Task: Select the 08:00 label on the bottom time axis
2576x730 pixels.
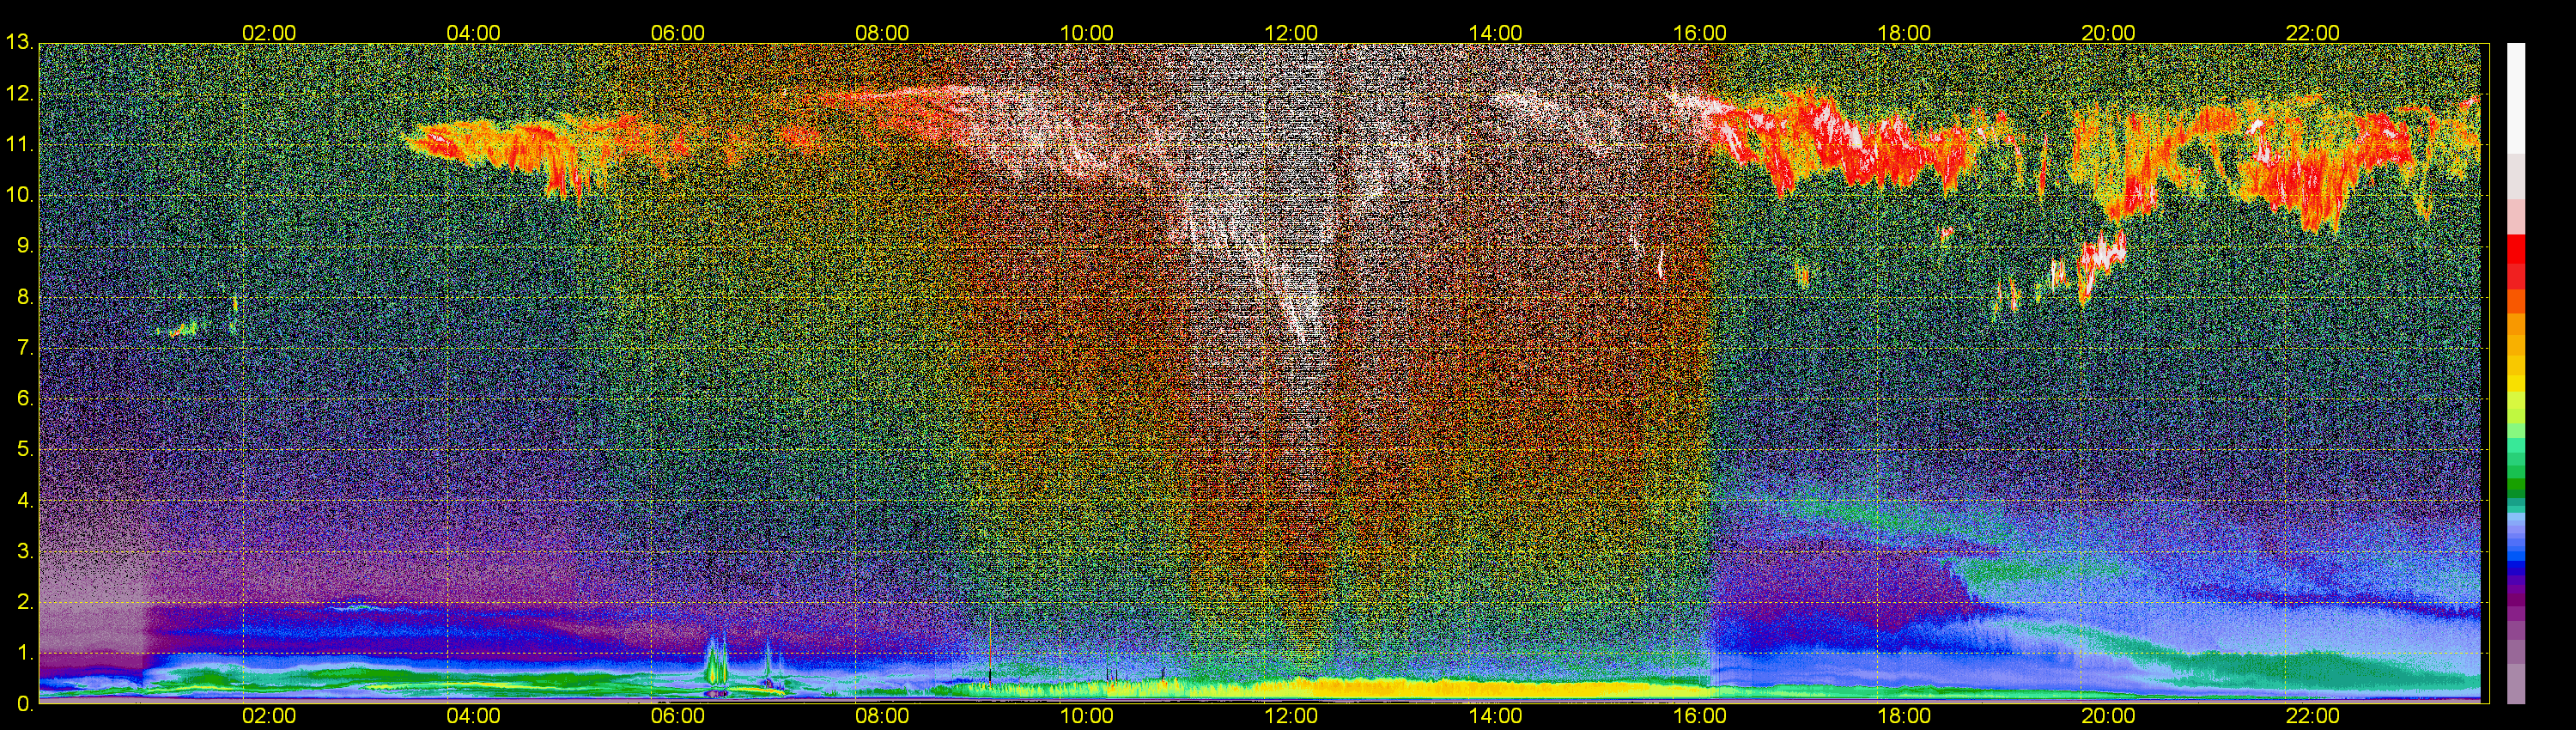Action: click(882, 716)
